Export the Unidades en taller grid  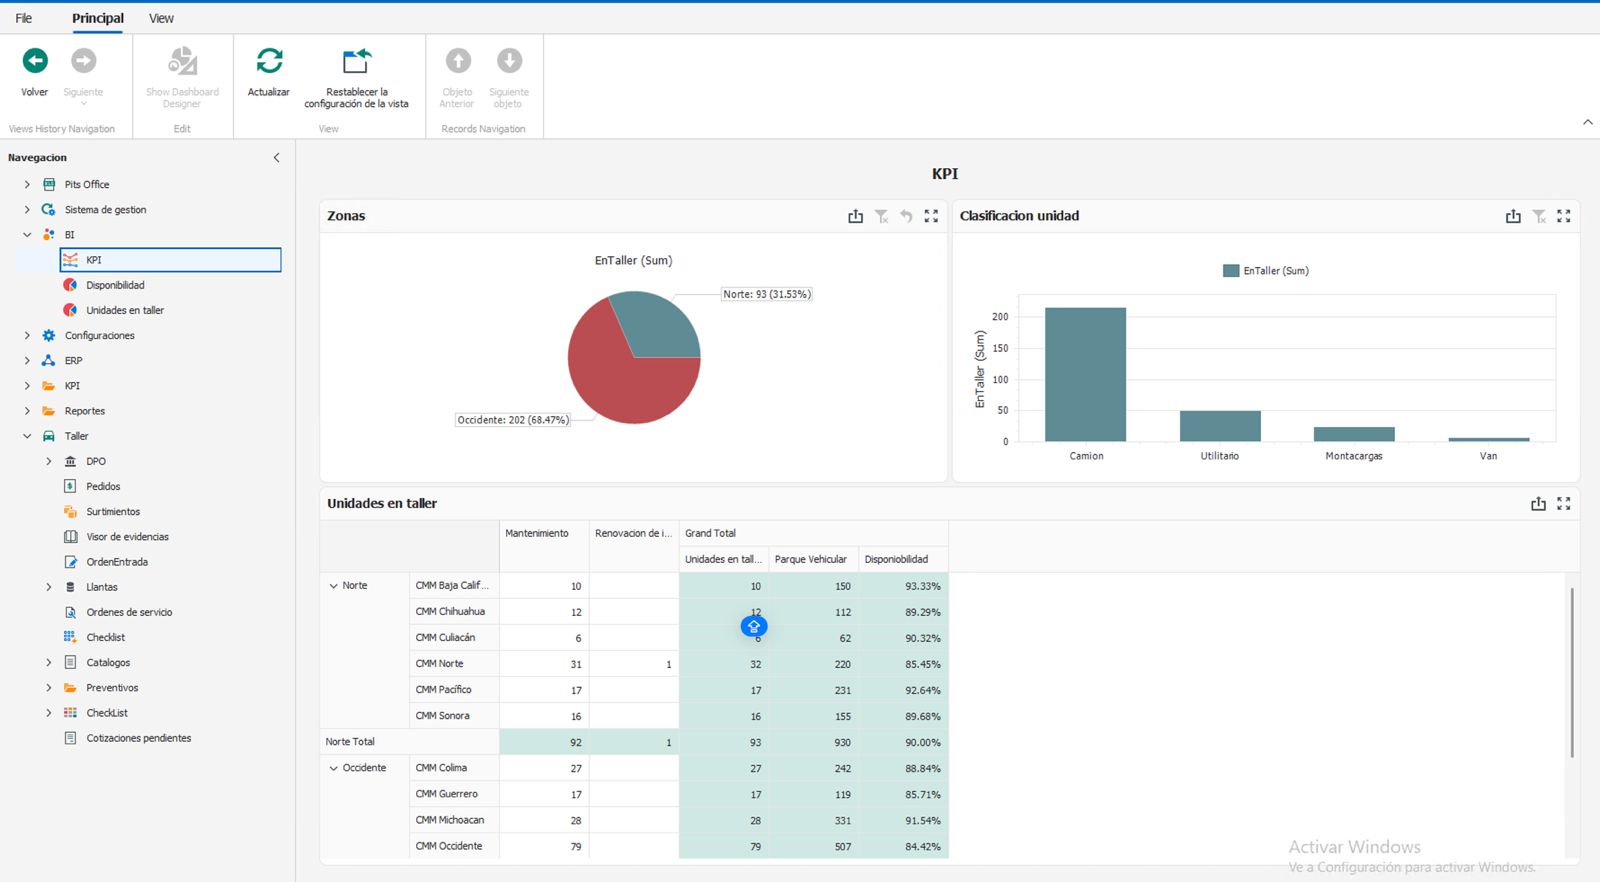click(x=1538, y=504)
